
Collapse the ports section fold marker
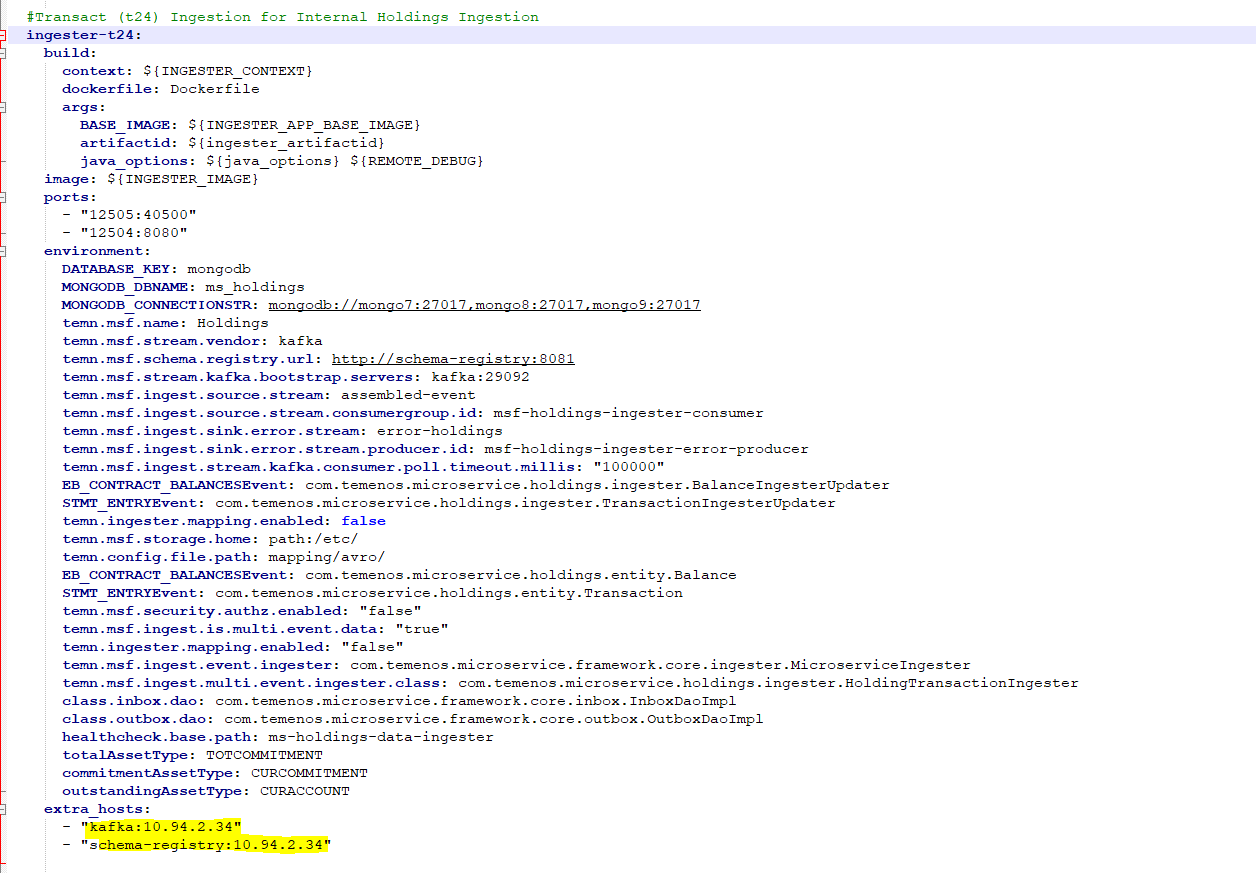click(3, 197)
